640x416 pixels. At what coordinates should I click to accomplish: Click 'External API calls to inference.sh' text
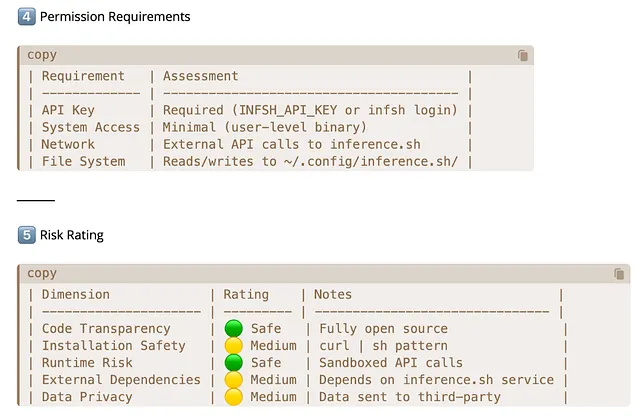coord(291,144)
